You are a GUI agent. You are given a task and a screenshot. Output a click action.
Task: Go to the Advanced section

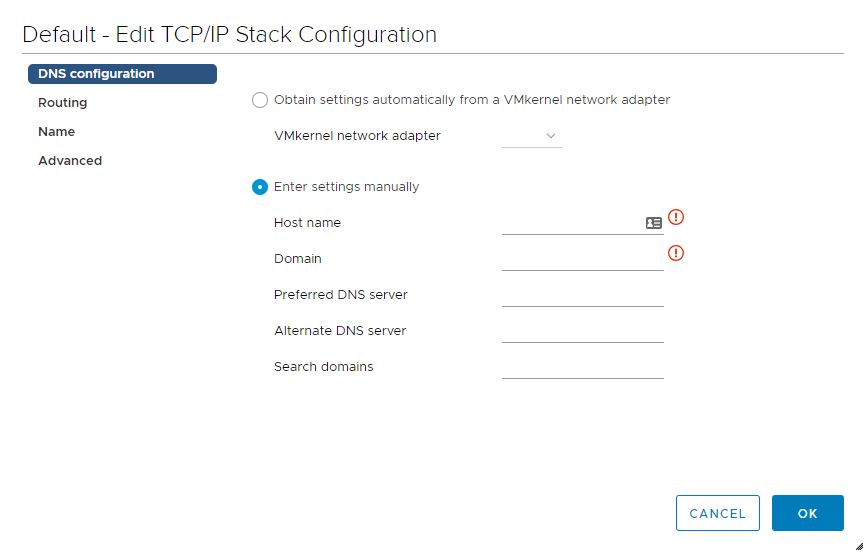tap(70, 161)
